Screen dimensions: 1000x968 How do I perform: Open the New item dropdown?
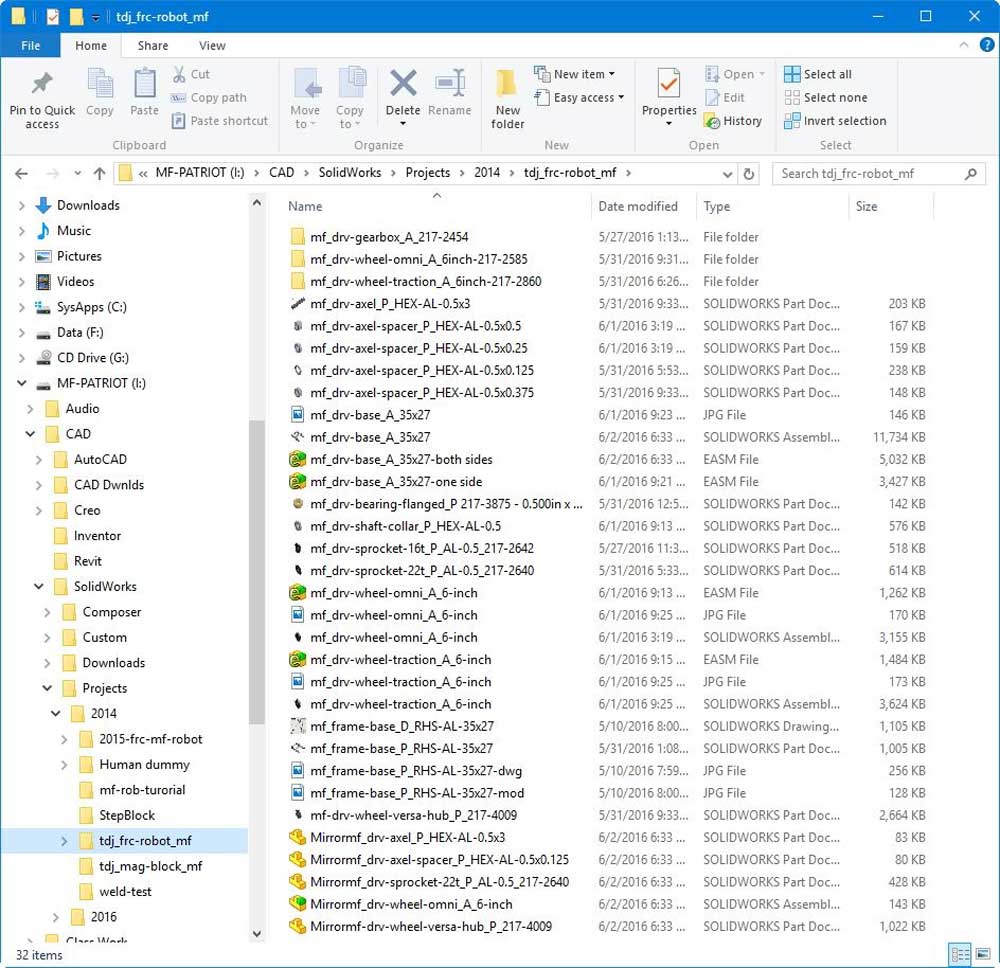tap(575, 74)
